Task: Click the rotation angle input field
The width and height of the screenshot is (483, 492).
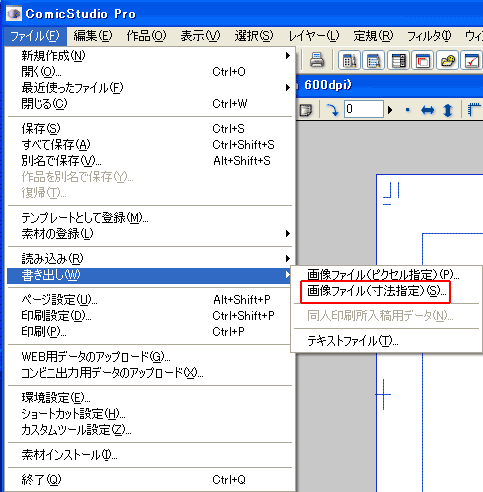Action: (363, 109)
